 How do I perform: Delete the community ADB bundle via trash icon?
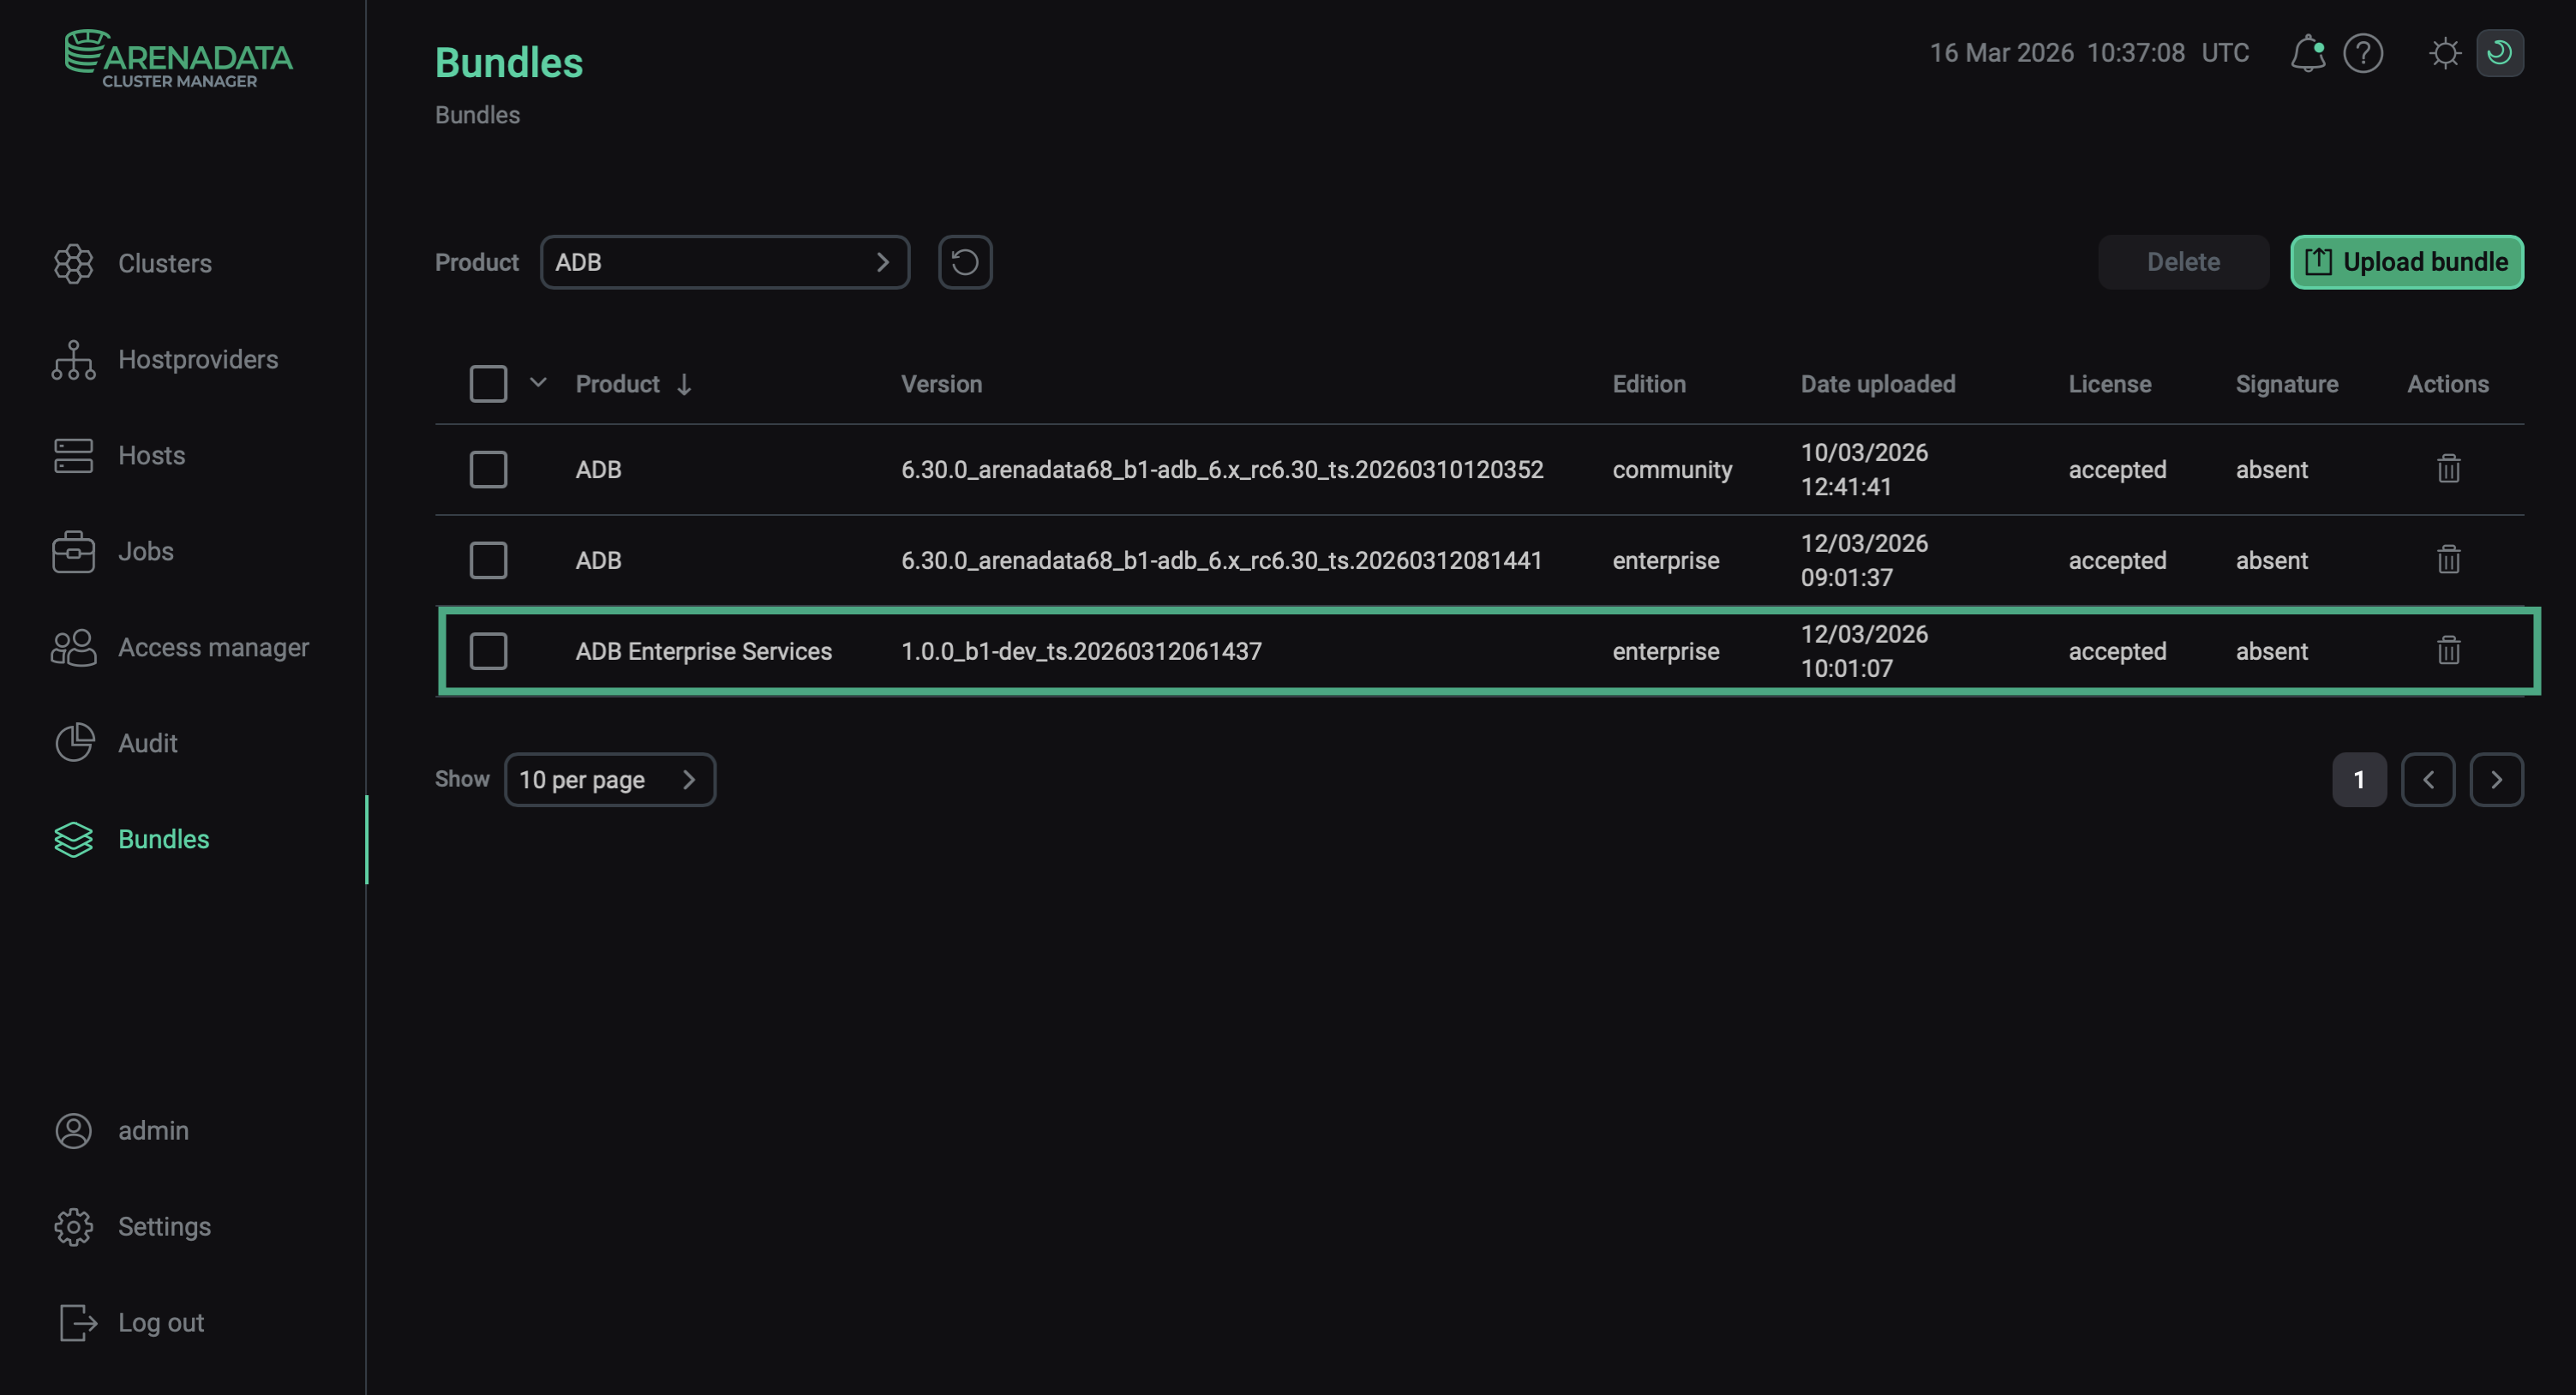(x=2448, y=469)
